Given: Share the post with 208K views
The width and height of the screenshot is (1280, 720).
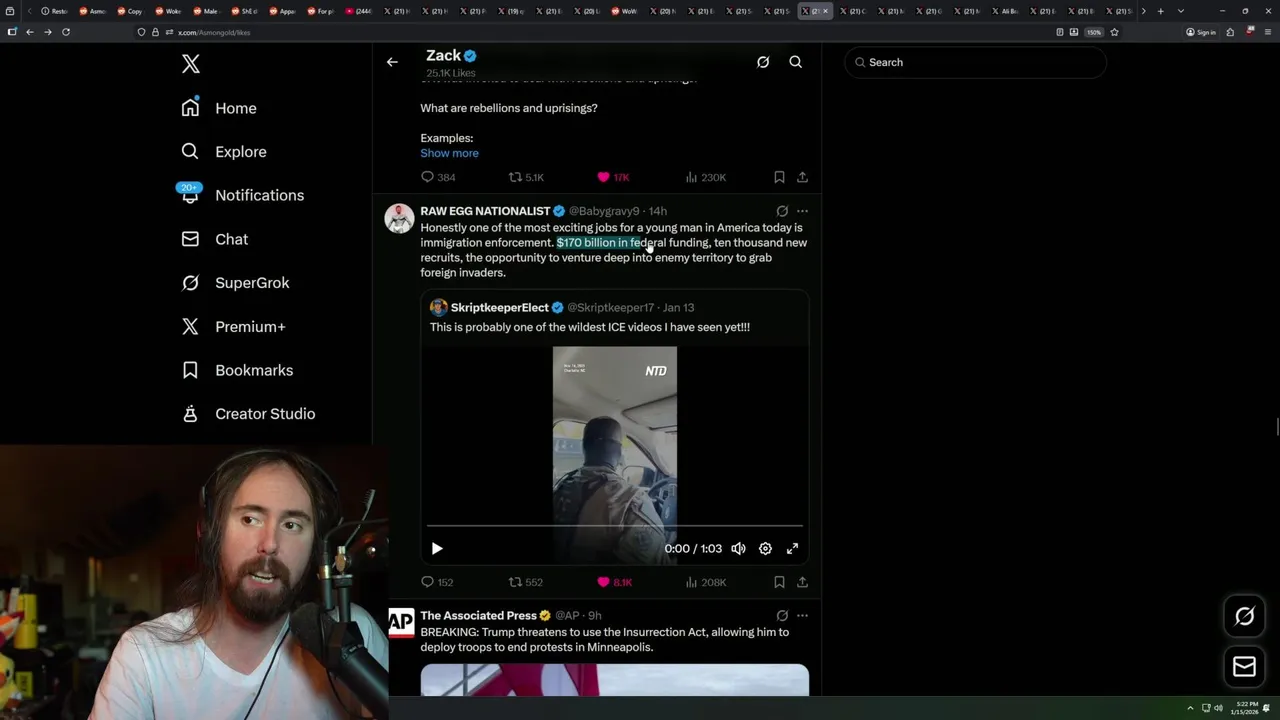Looking at the screenshot, I should (802, 582).
